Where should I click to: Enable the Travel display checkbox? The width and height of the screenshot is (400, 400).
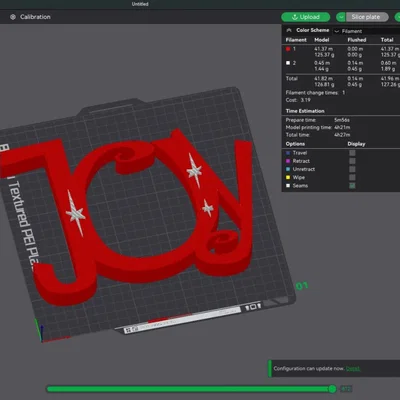pyautogui.click(x=352, y=153)
